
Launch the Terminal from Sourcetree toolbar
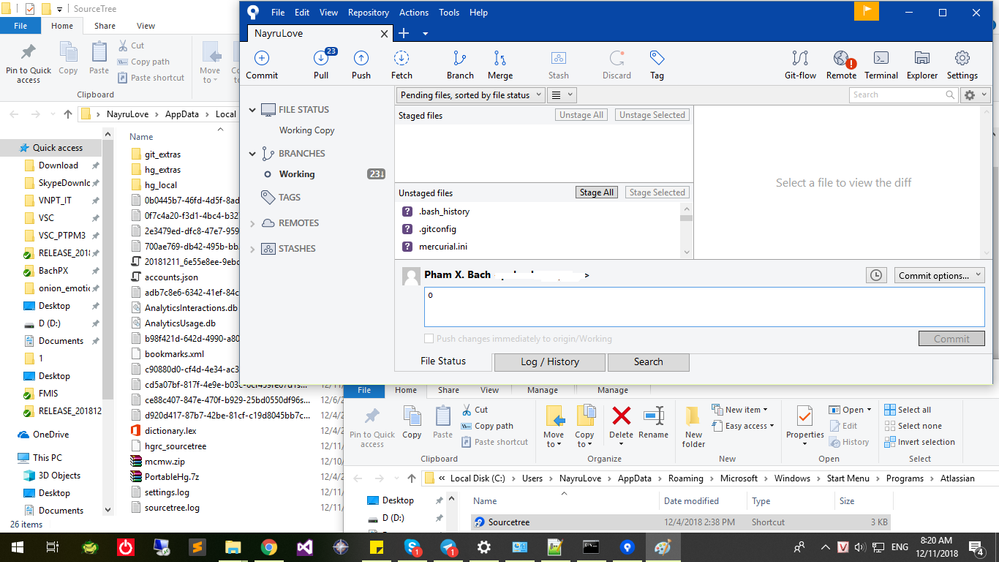coord(881,65)
